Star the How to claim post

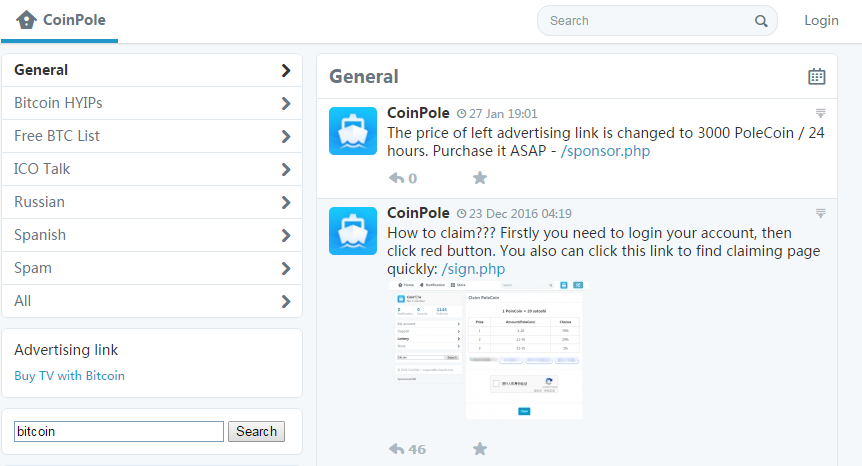click(480, 449)
